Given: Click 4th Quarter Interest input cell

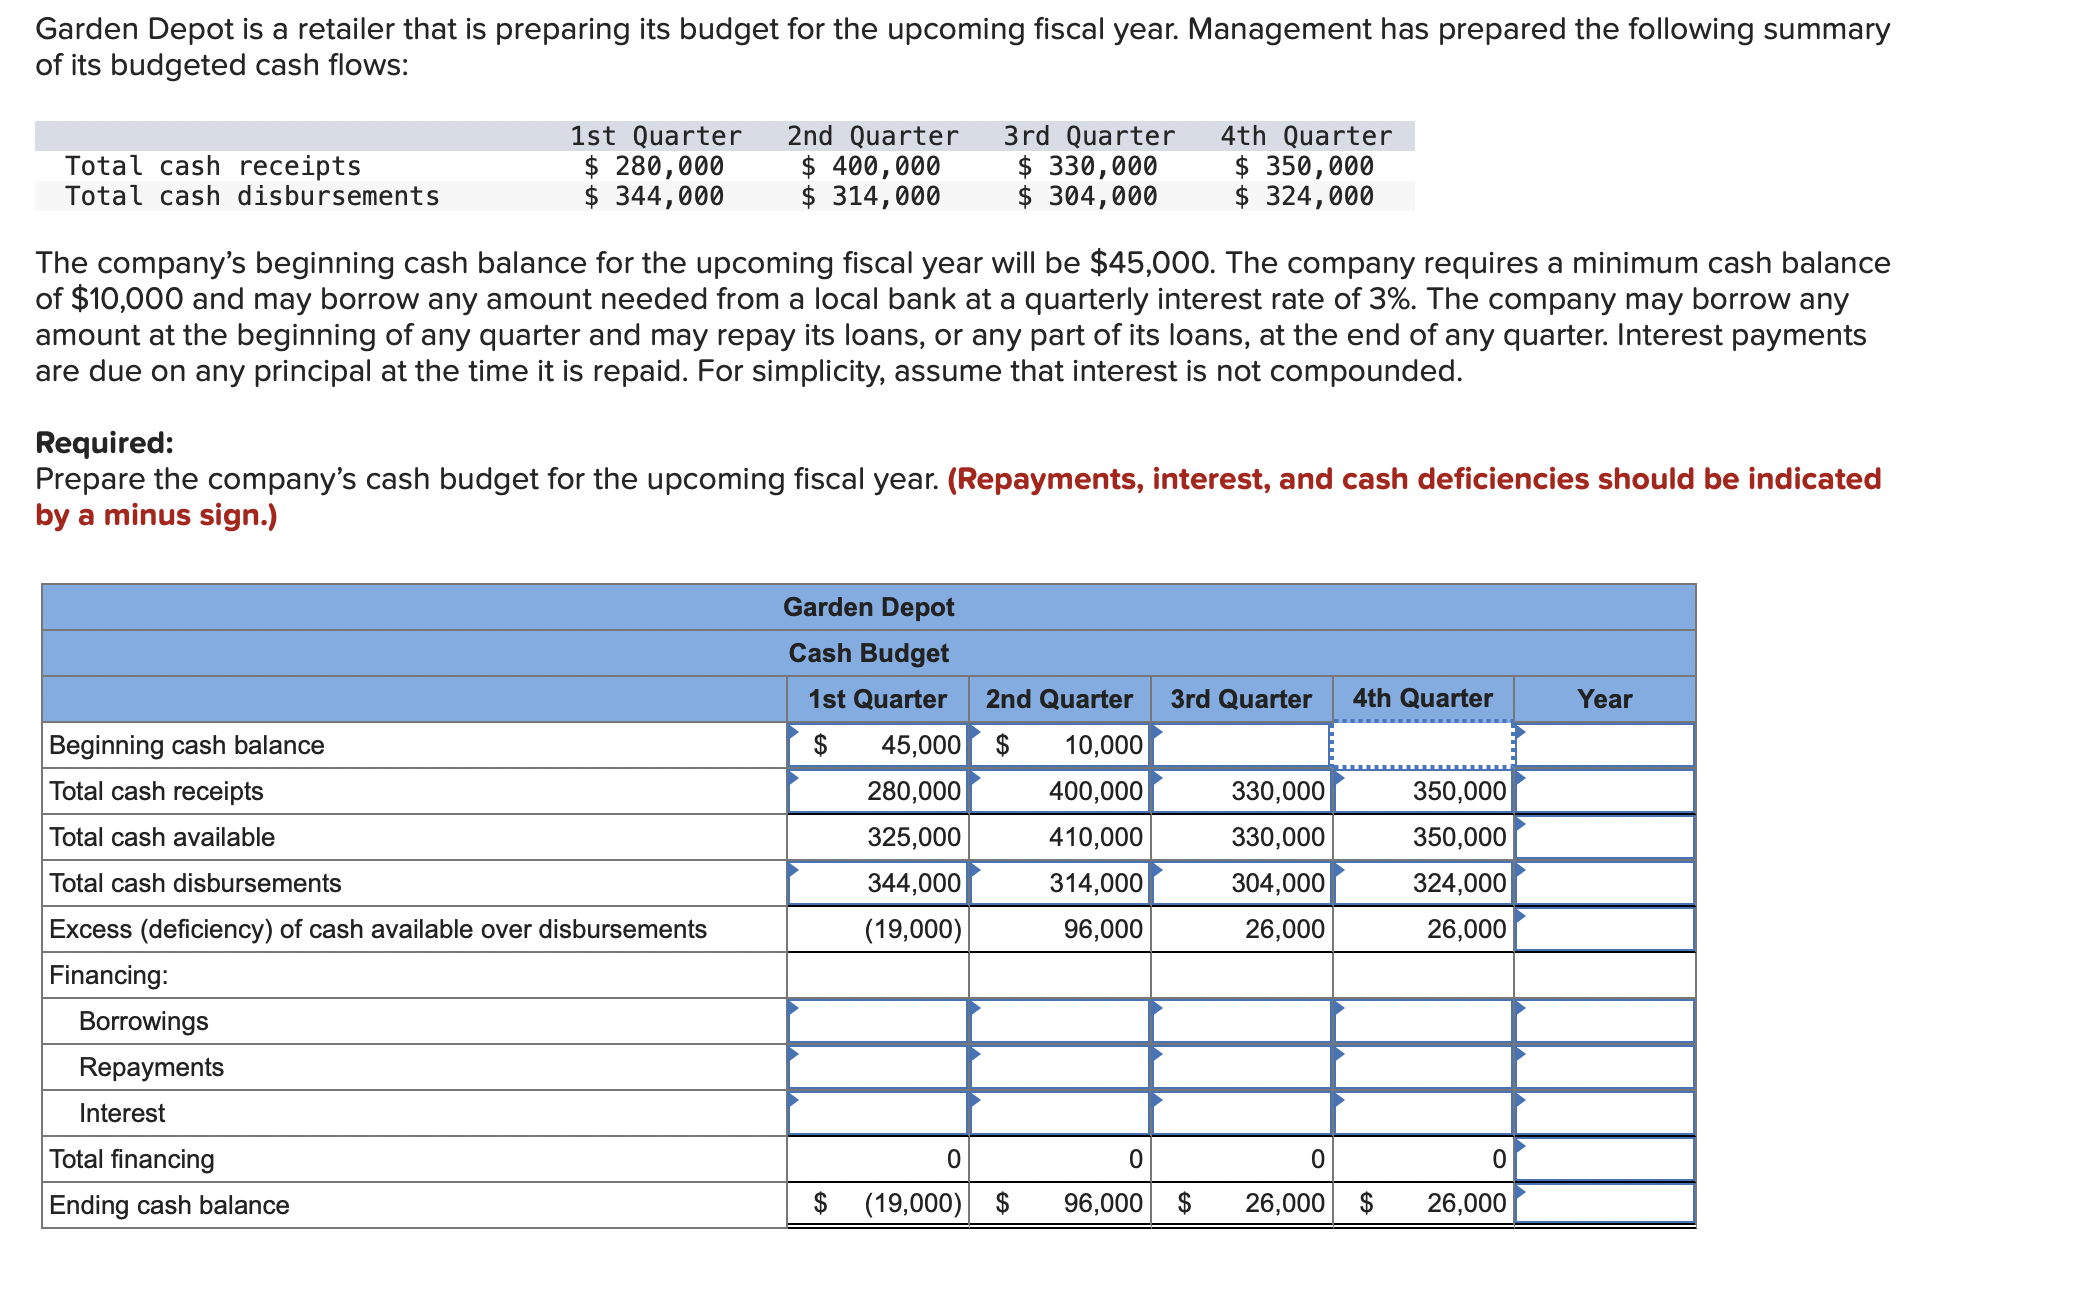Looking at the screenshot, I should point(1423,1113).
